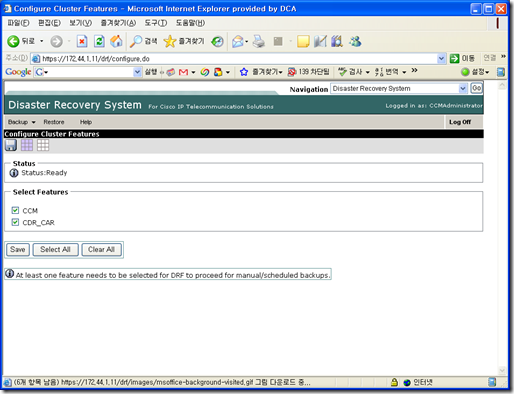Click the Print icon

tap(259, 41)
